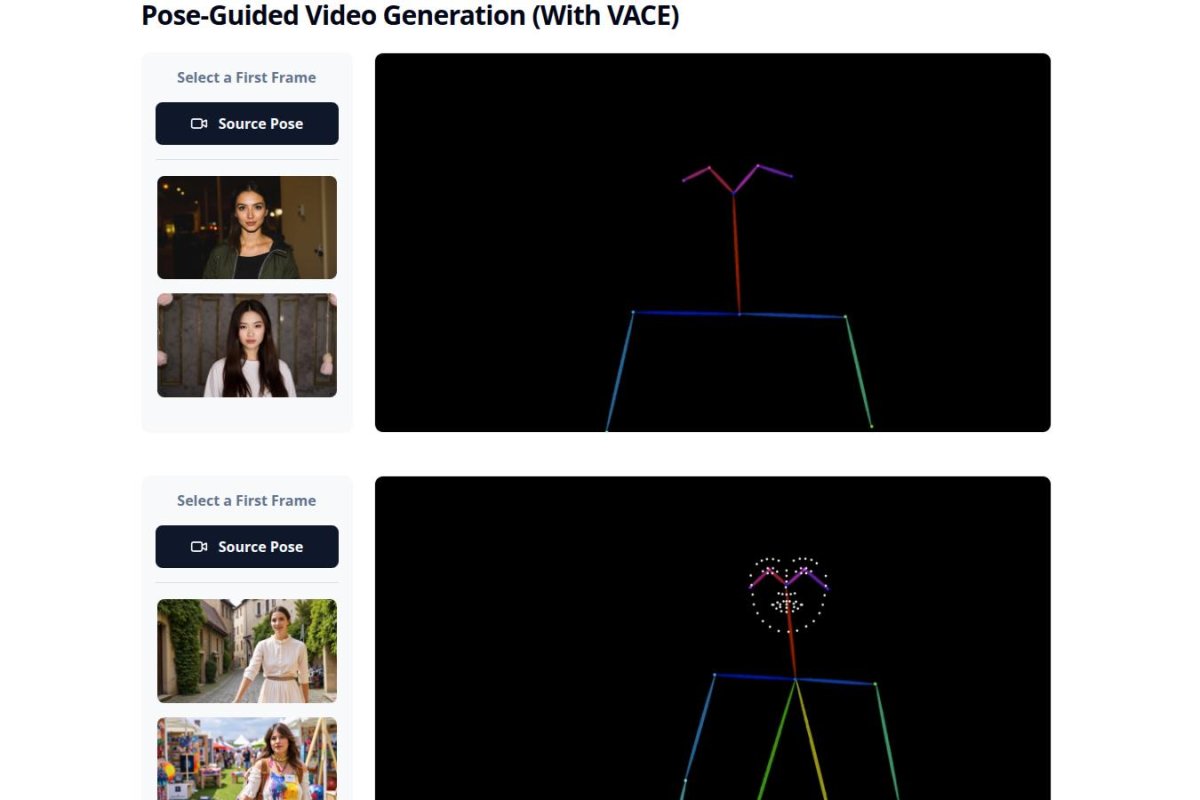
Task: Click camera icon in Source Pose button above alley photo
Action: pyautogui.click(x=199, y=547)
